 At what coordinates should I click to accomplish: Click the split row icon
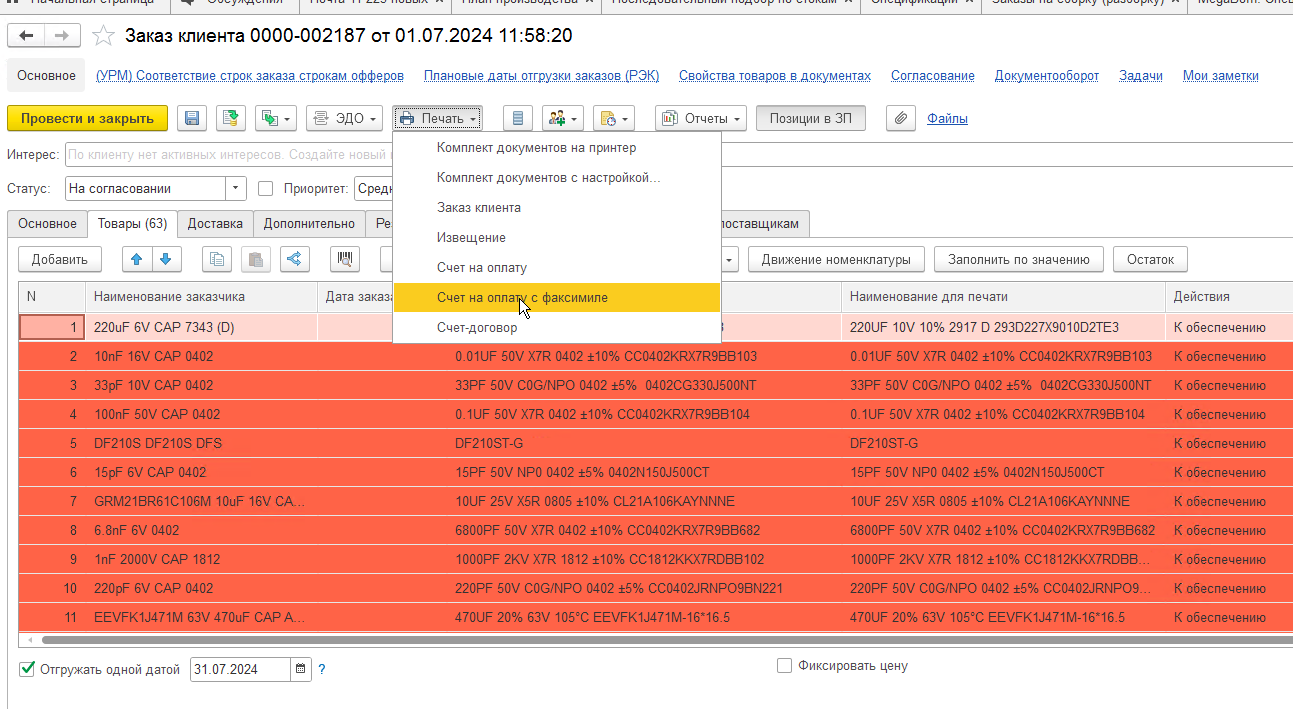coord(294,259)
